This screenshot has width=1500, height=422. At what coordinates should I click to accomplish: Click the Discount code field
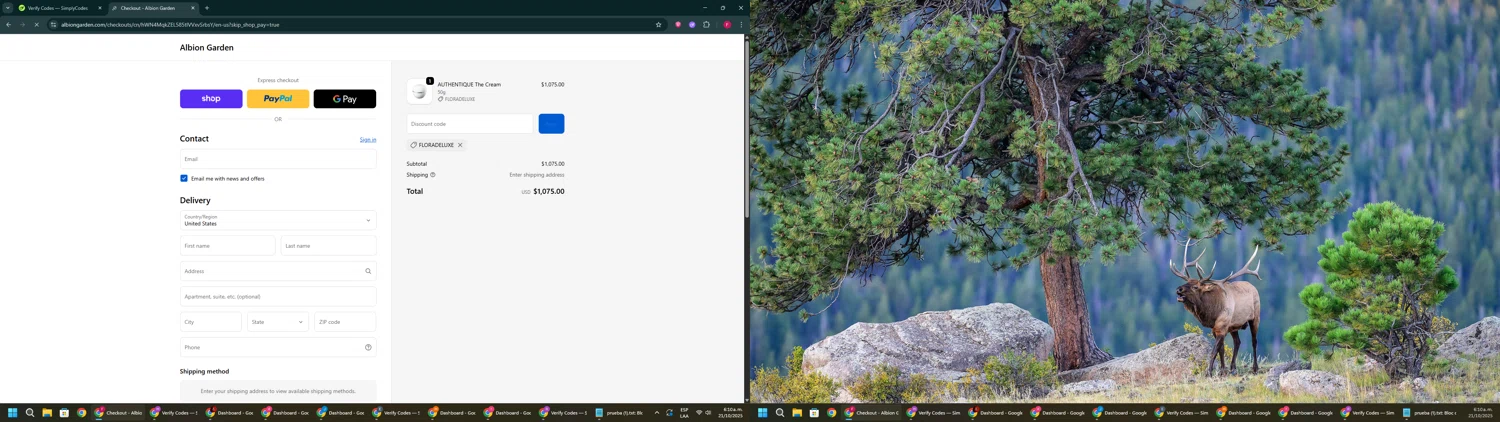tap(470, 124)
